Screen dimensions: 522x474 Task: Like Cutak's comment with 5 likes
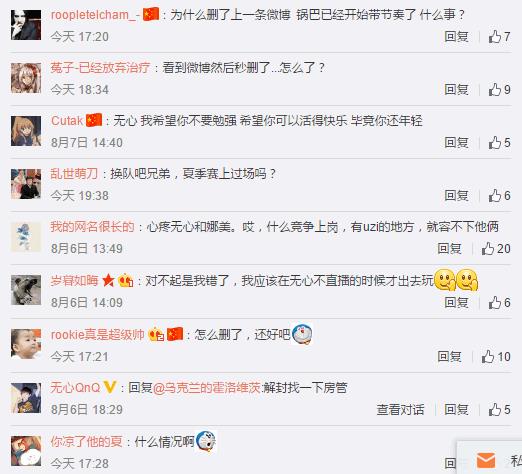pos(499,142)
